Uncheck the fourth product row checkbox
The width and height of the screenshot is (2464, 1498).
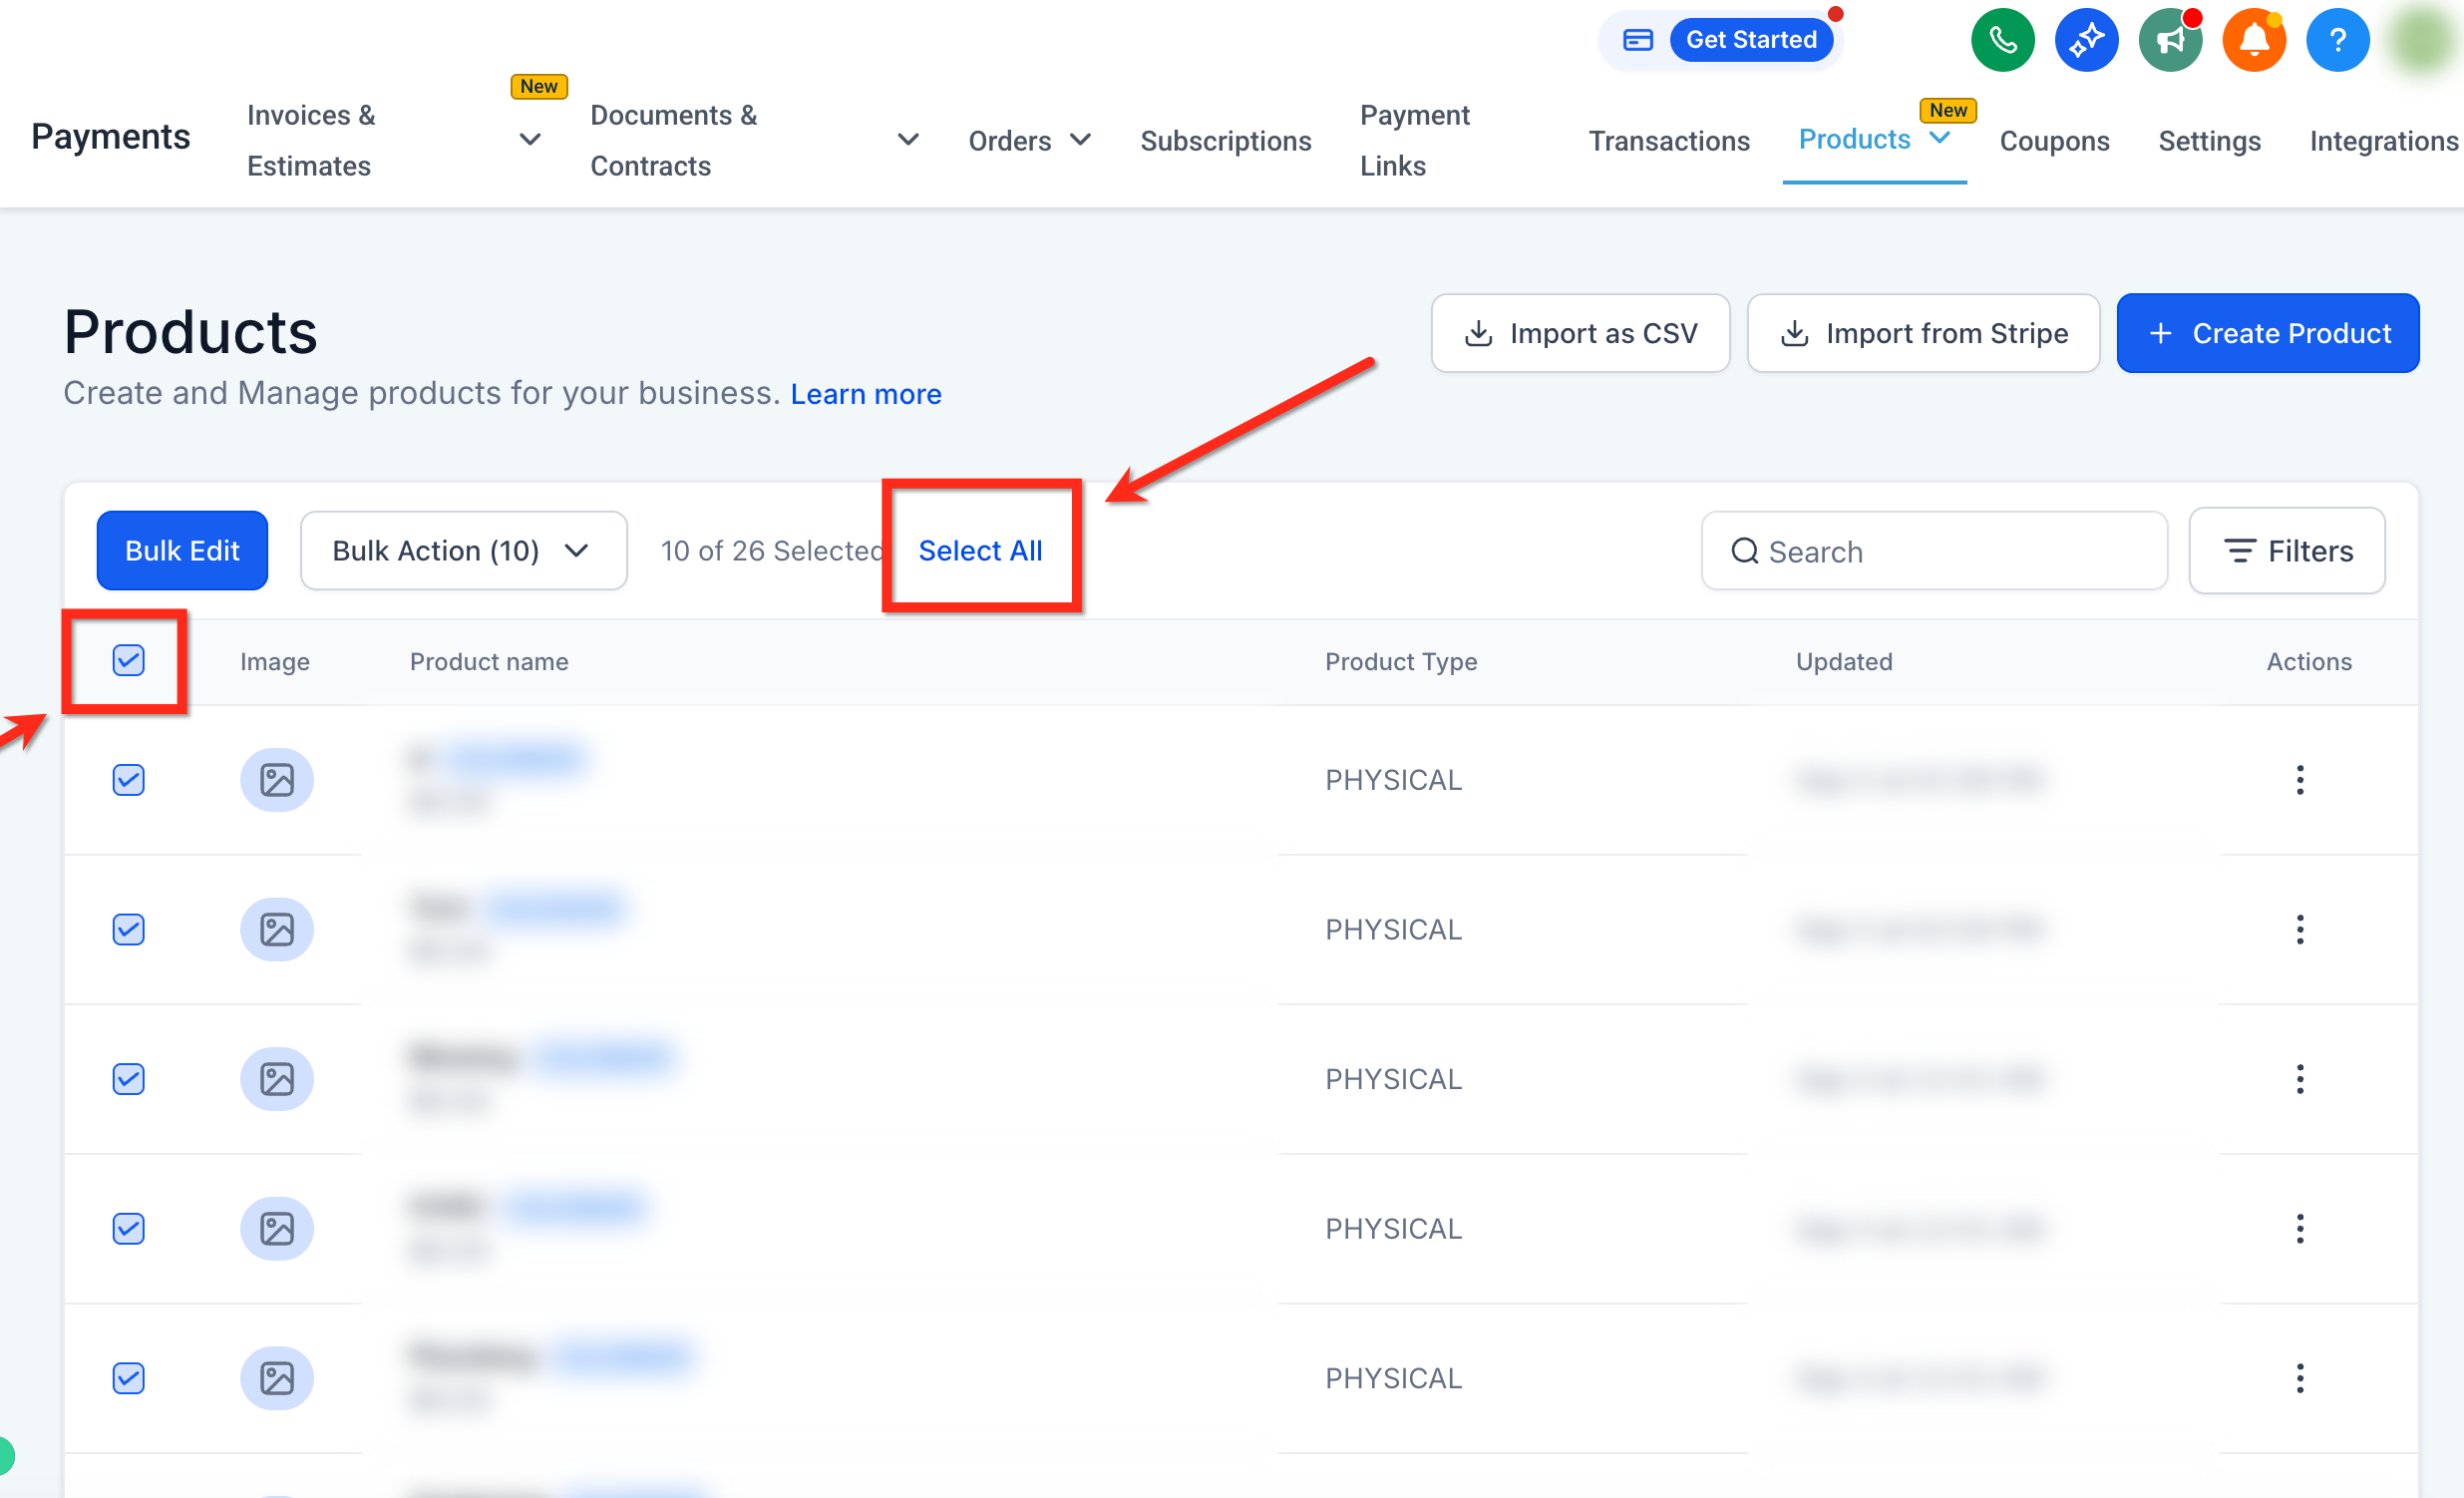coord(128,1228)
